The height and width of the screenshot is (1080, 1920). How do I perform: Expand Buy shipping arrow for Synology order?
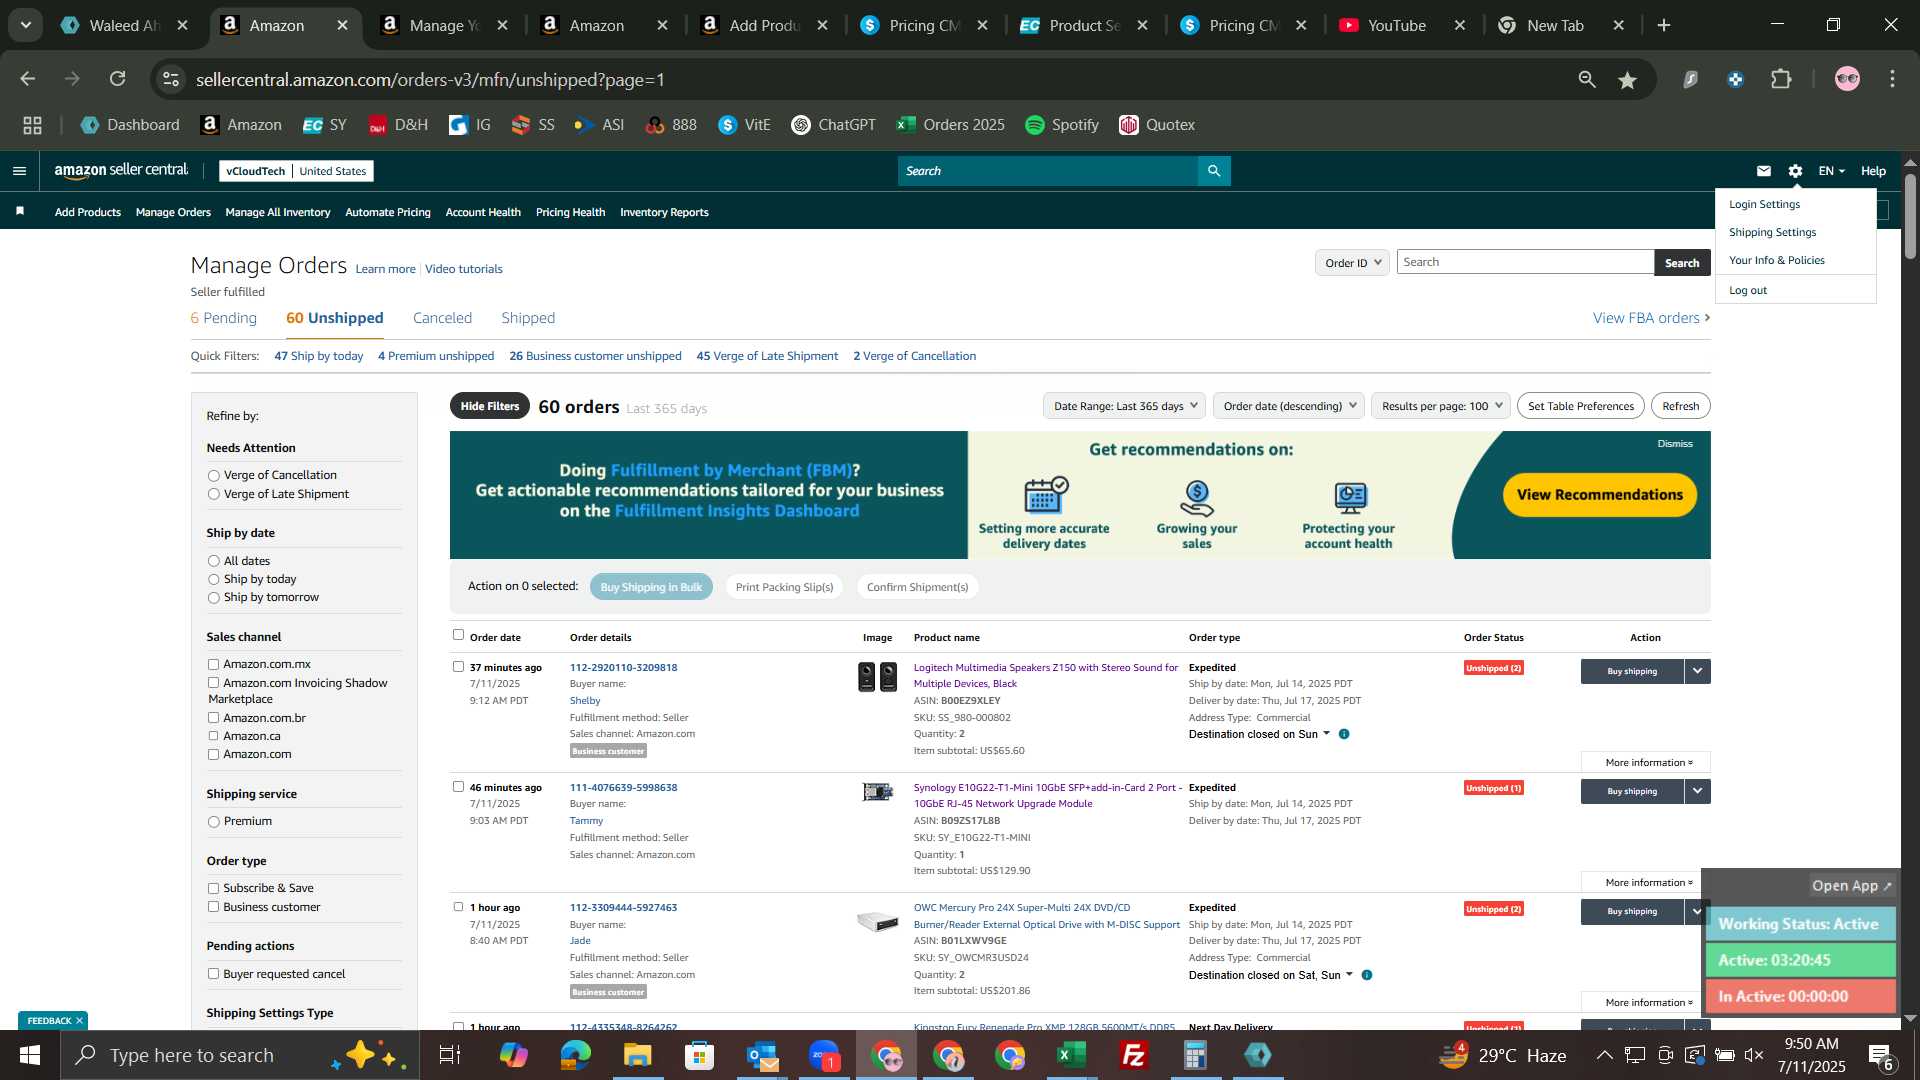(x=1697, y=791)
